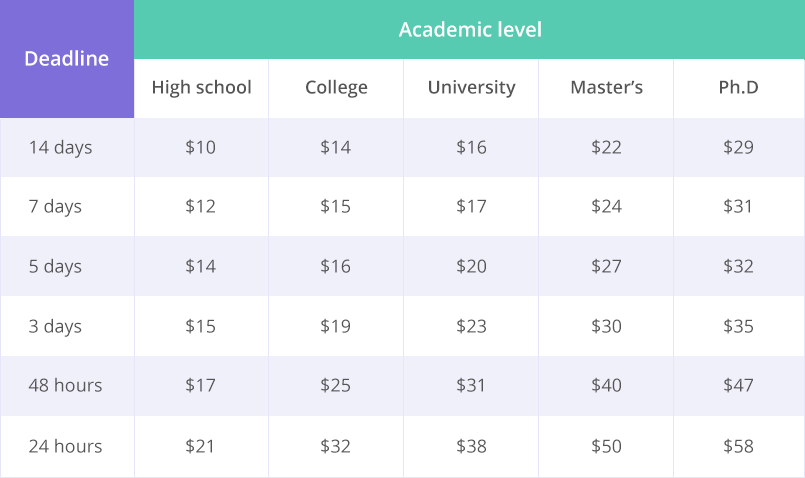Image resolution: width=805 pixels, height=478 pixels.
Task: Pick the $10 High school price
Action: [200, 147]
